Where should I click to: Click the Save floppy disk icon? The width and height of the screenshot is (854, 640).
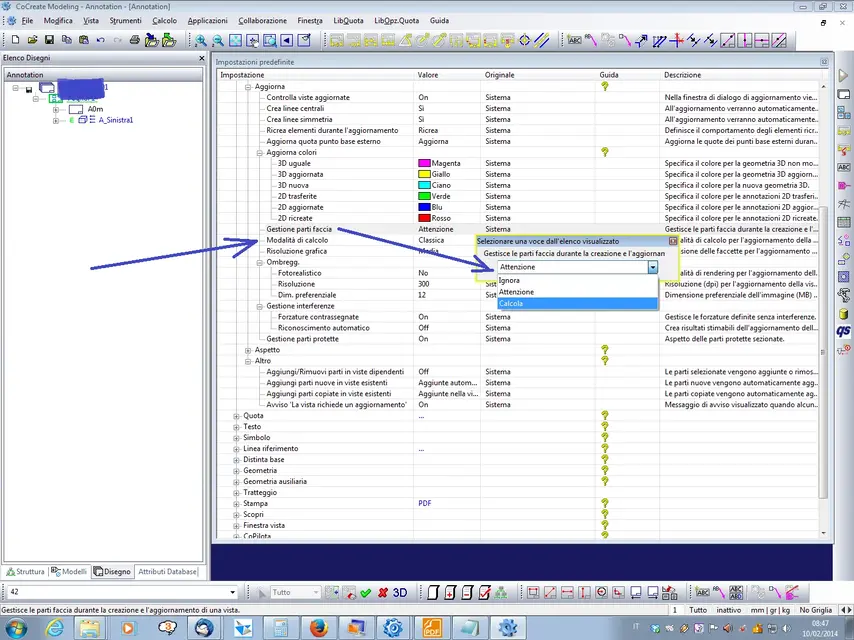click(x=49, y=40)
